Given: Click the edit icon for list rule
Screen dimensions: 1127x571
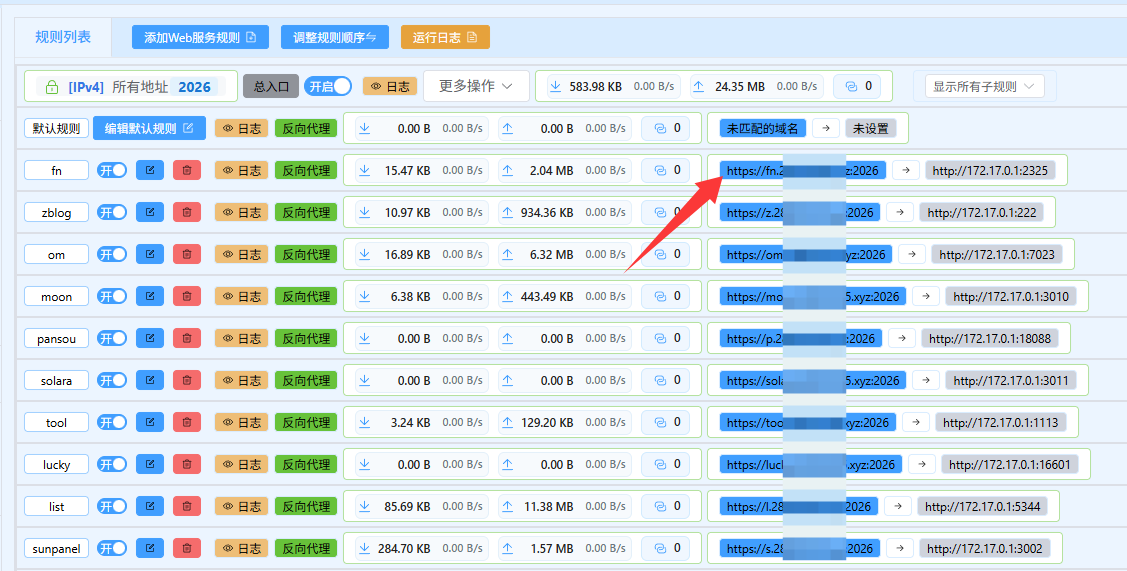Looking at the screenshot, I should (x=149, y=506).
